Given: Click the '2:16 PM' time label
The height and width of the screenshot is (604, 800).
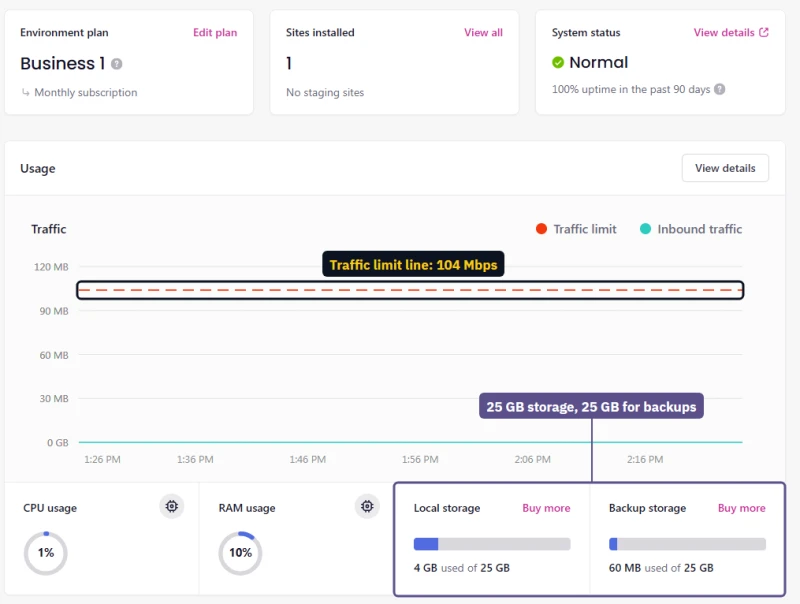Looking at the screenshot, I should (x=645, y=459).
